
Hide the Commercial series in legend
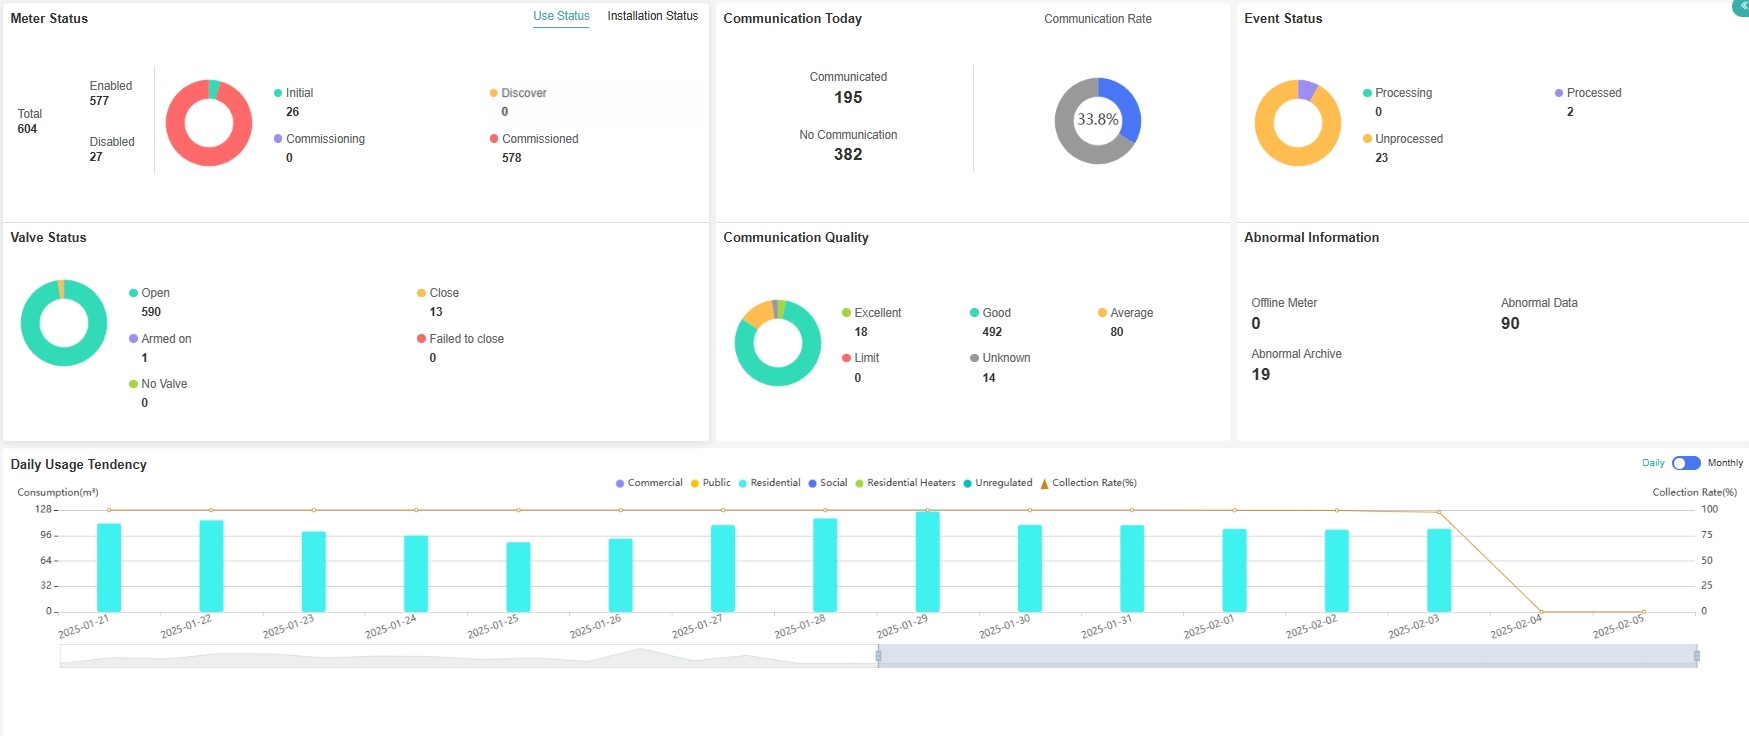[649, 483]
